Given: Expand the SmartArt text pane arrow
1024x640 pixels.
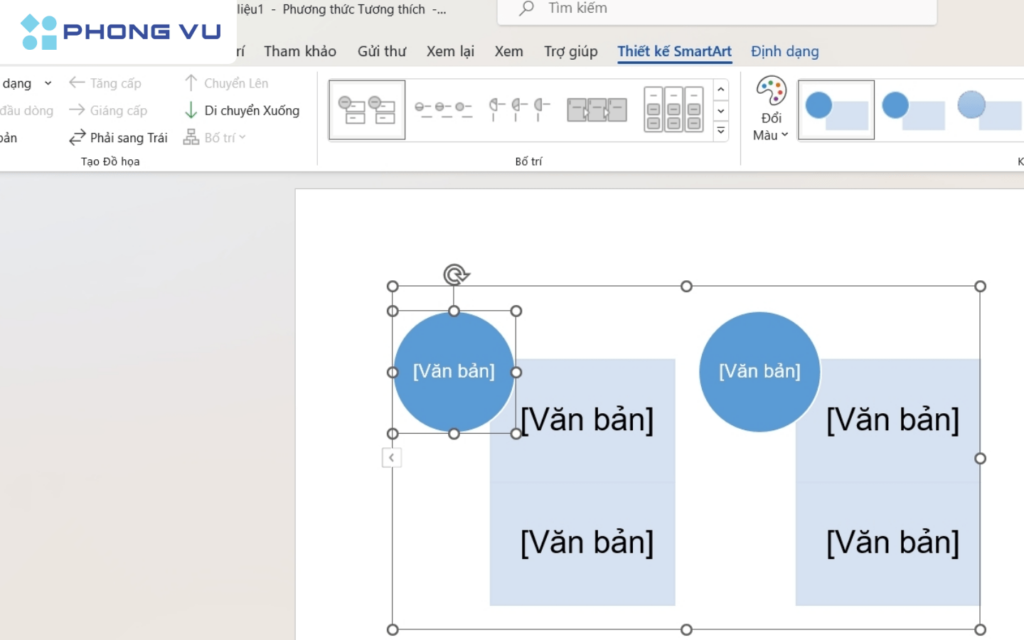Looking at the screenshot, I should coord(392,458).
